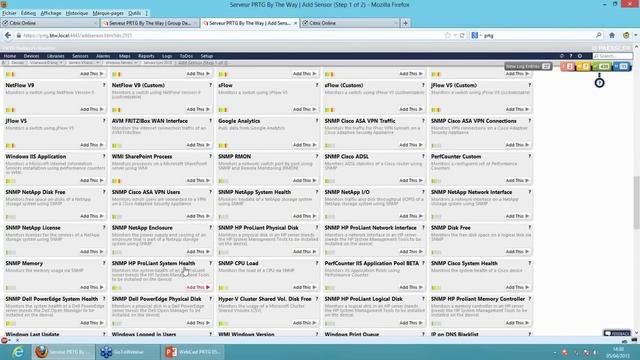Show help for SNMP Cisco ASA VPN Connections
Viewport: 640px width, 360px height.
point(530,121)
